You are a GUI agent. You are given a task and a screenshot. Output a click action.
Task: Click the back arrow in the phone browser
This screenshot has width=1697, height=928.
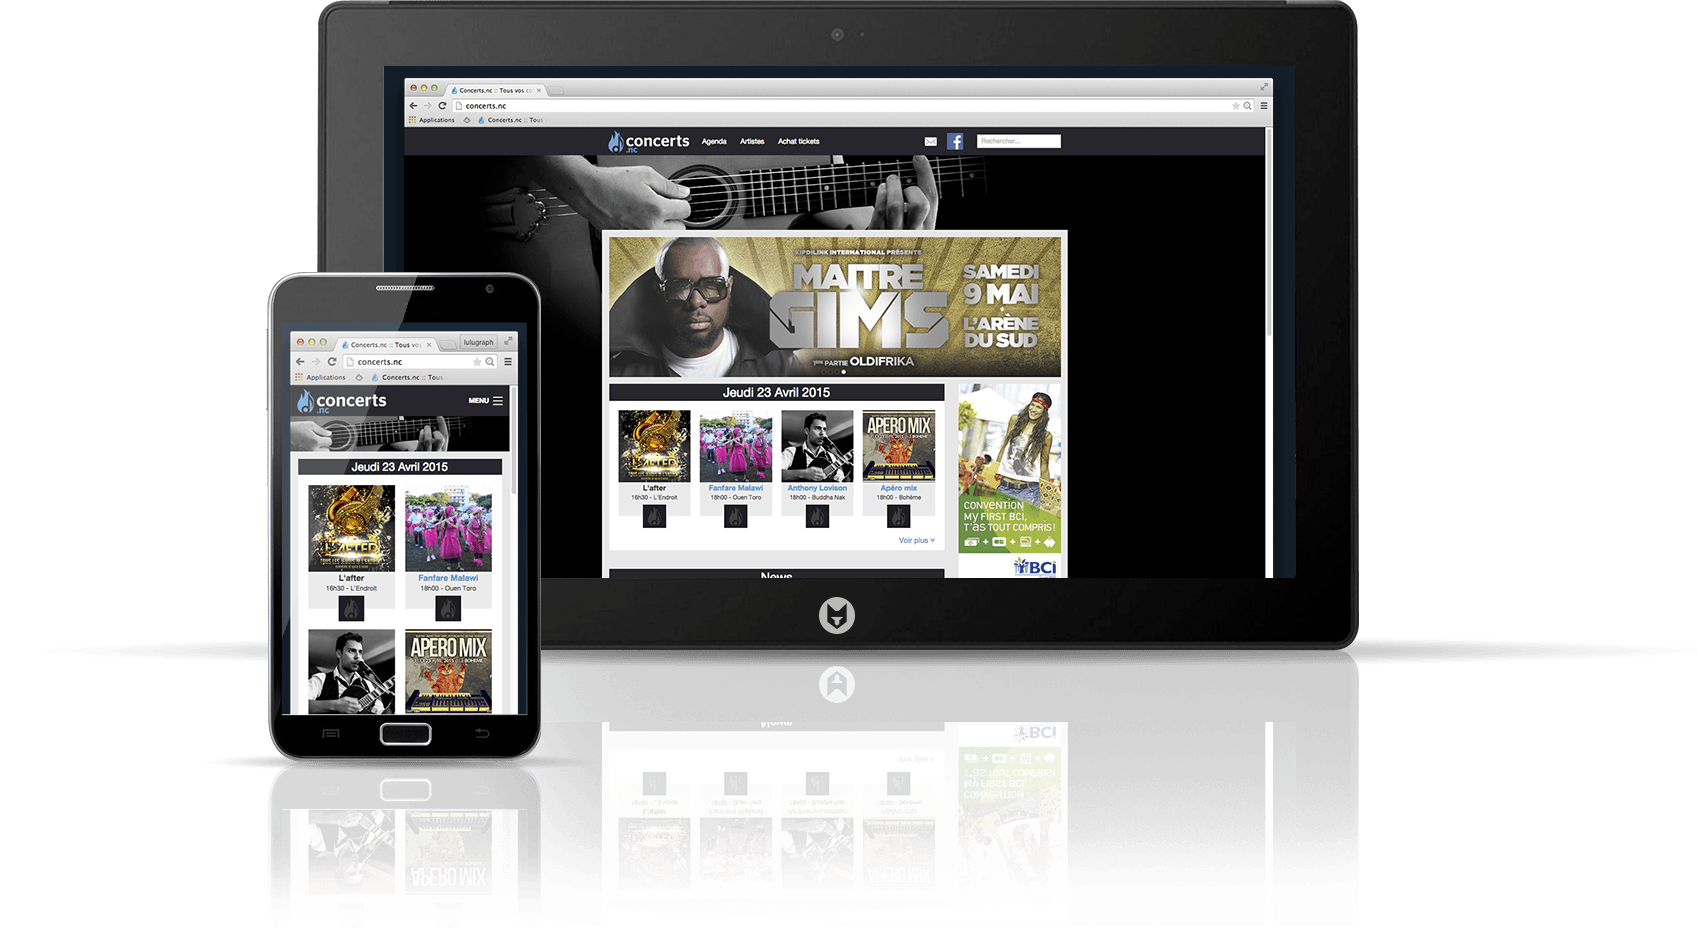coord(300,361)
